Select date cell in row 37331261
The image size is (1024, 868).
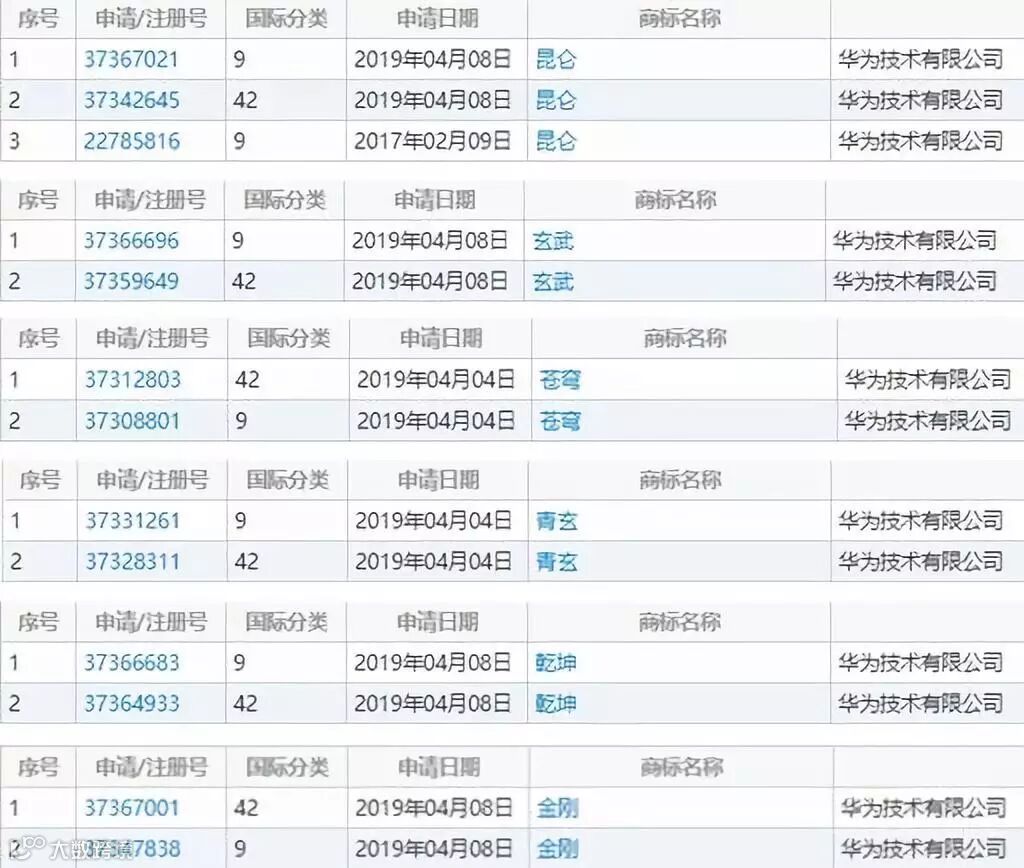[434, 521]
